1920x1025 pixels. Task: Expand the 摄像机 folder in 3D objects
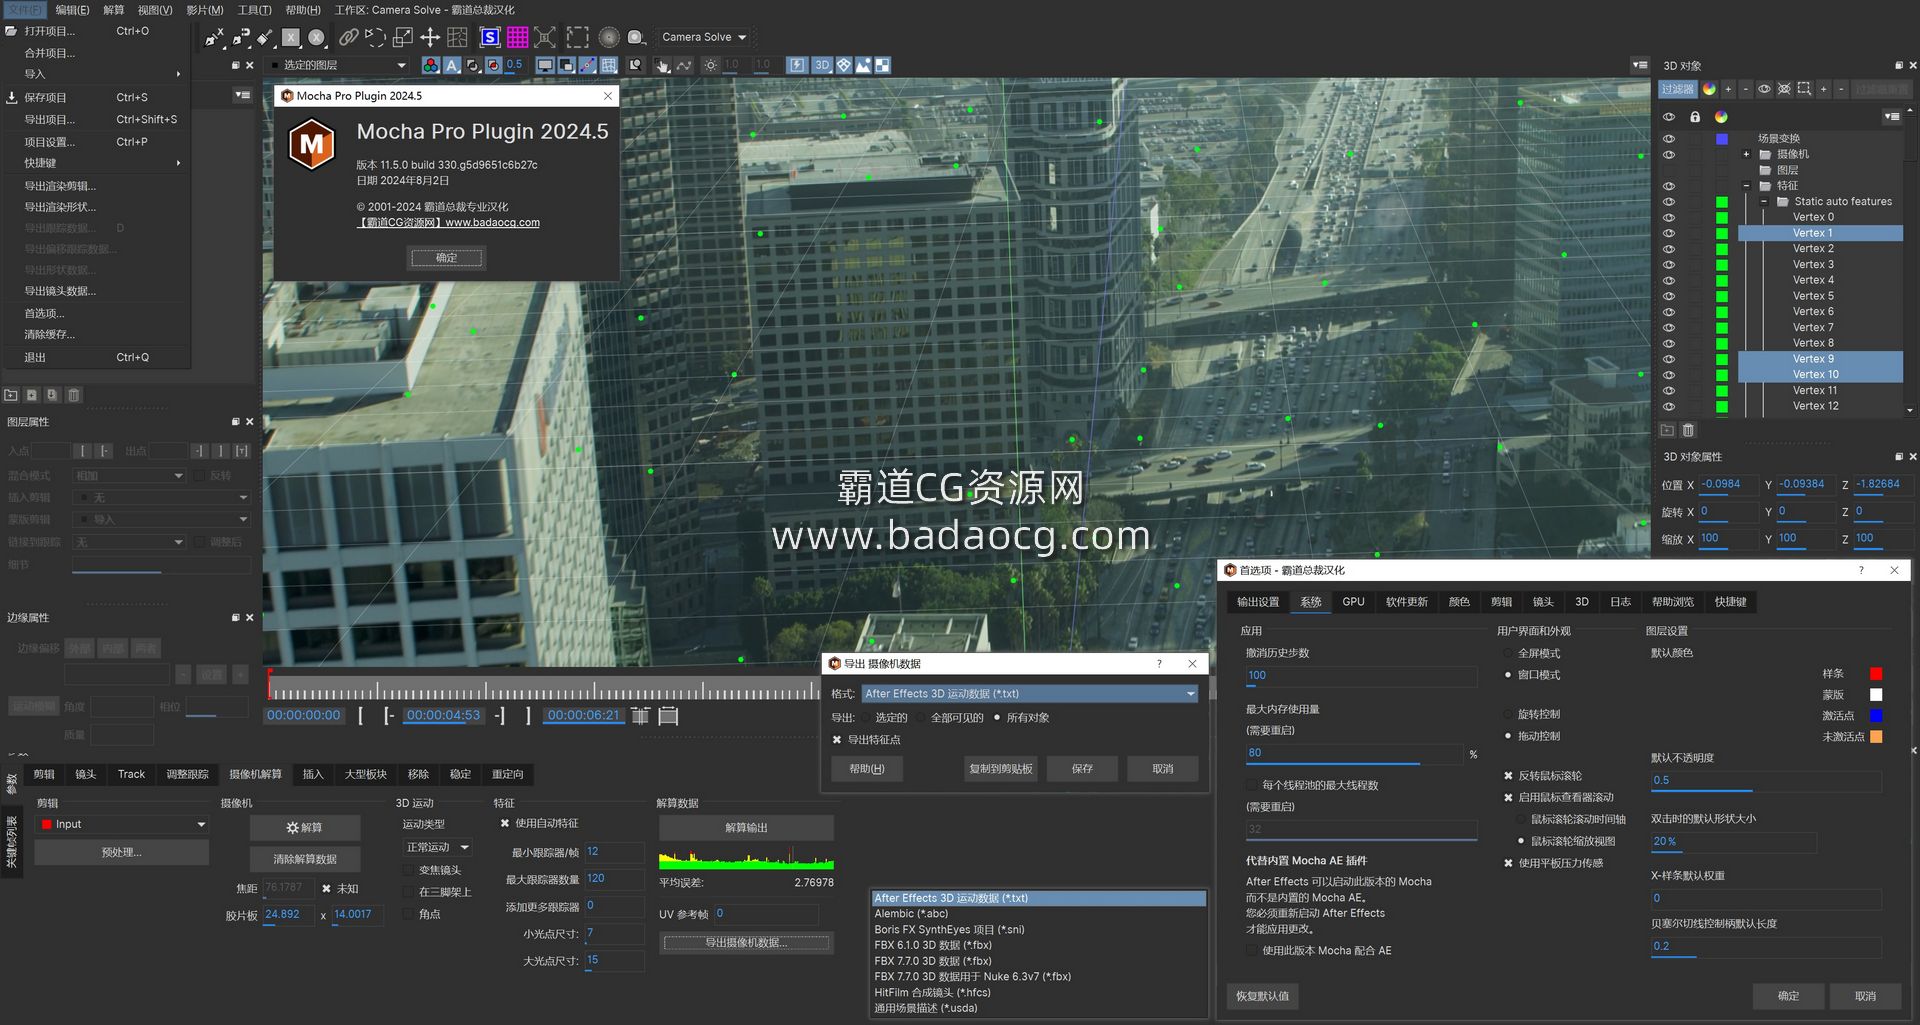(x=1746, y=154)
